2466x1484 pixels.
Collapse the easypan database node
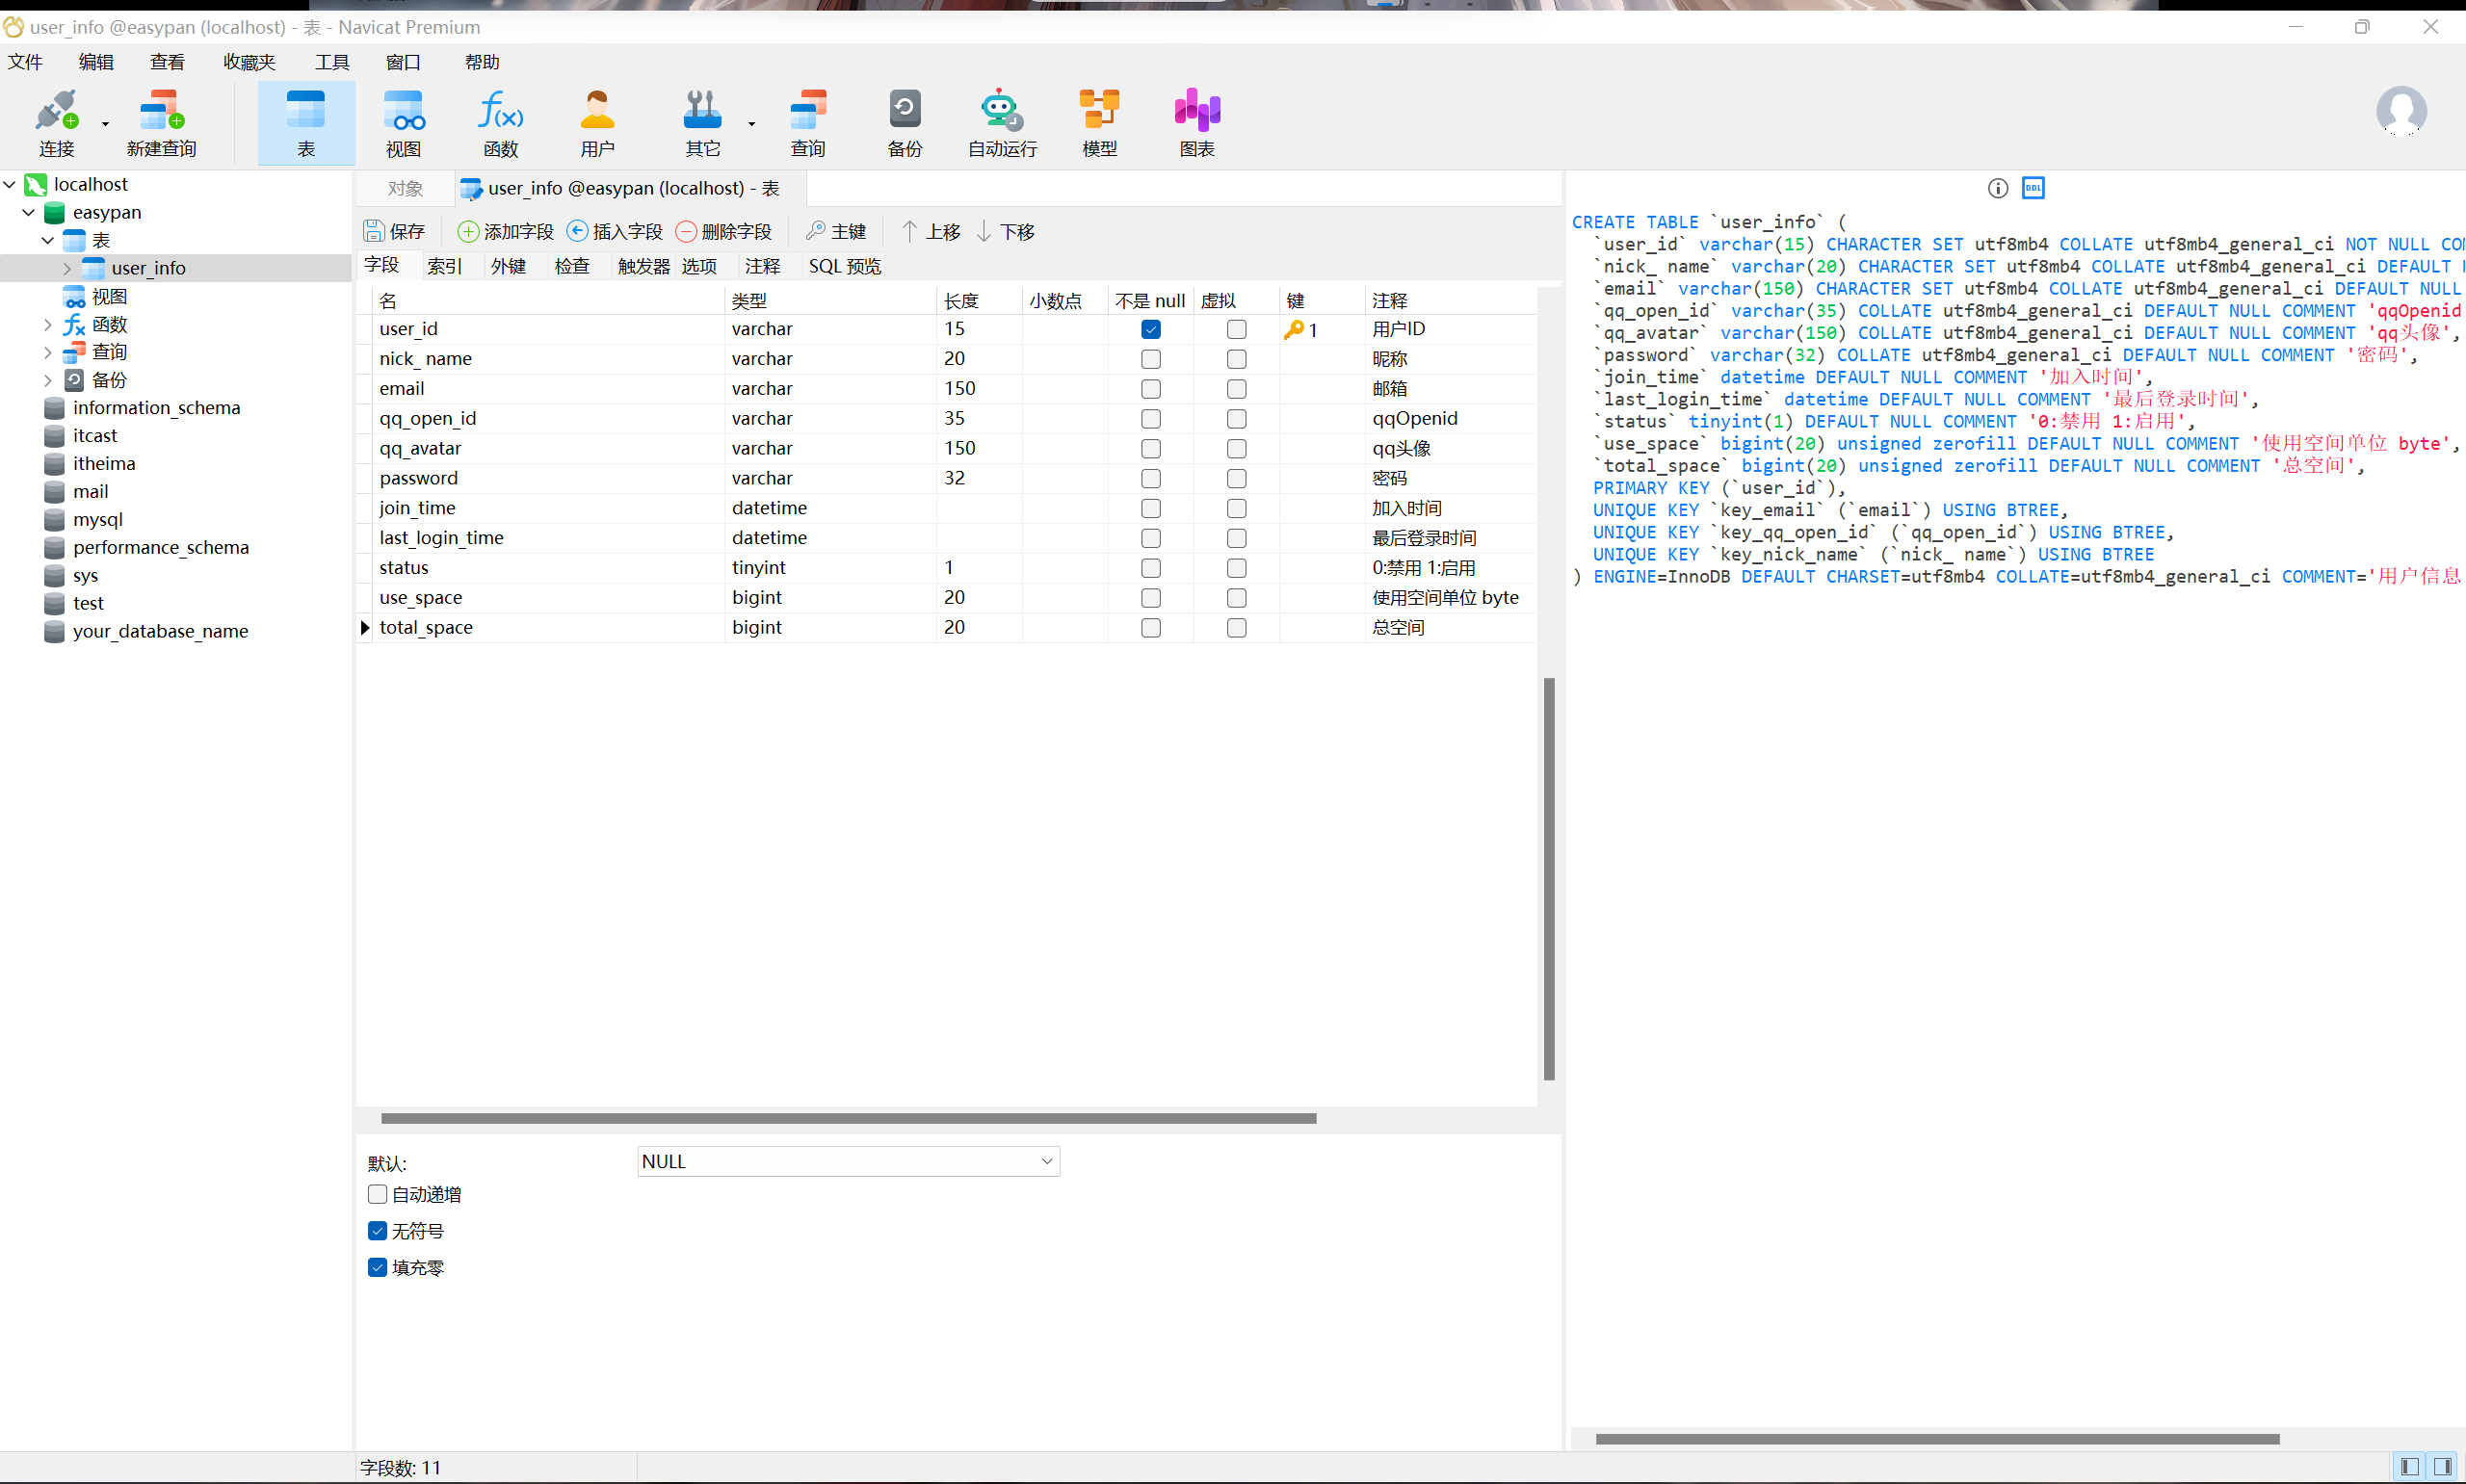28,212
